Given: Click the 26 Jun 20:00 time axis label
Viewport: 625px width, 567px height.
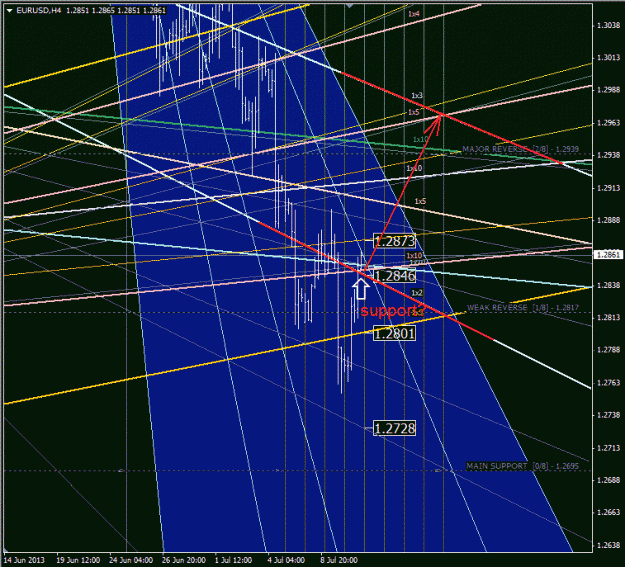Looking at the screenshot, I should [x=183, y=560].
